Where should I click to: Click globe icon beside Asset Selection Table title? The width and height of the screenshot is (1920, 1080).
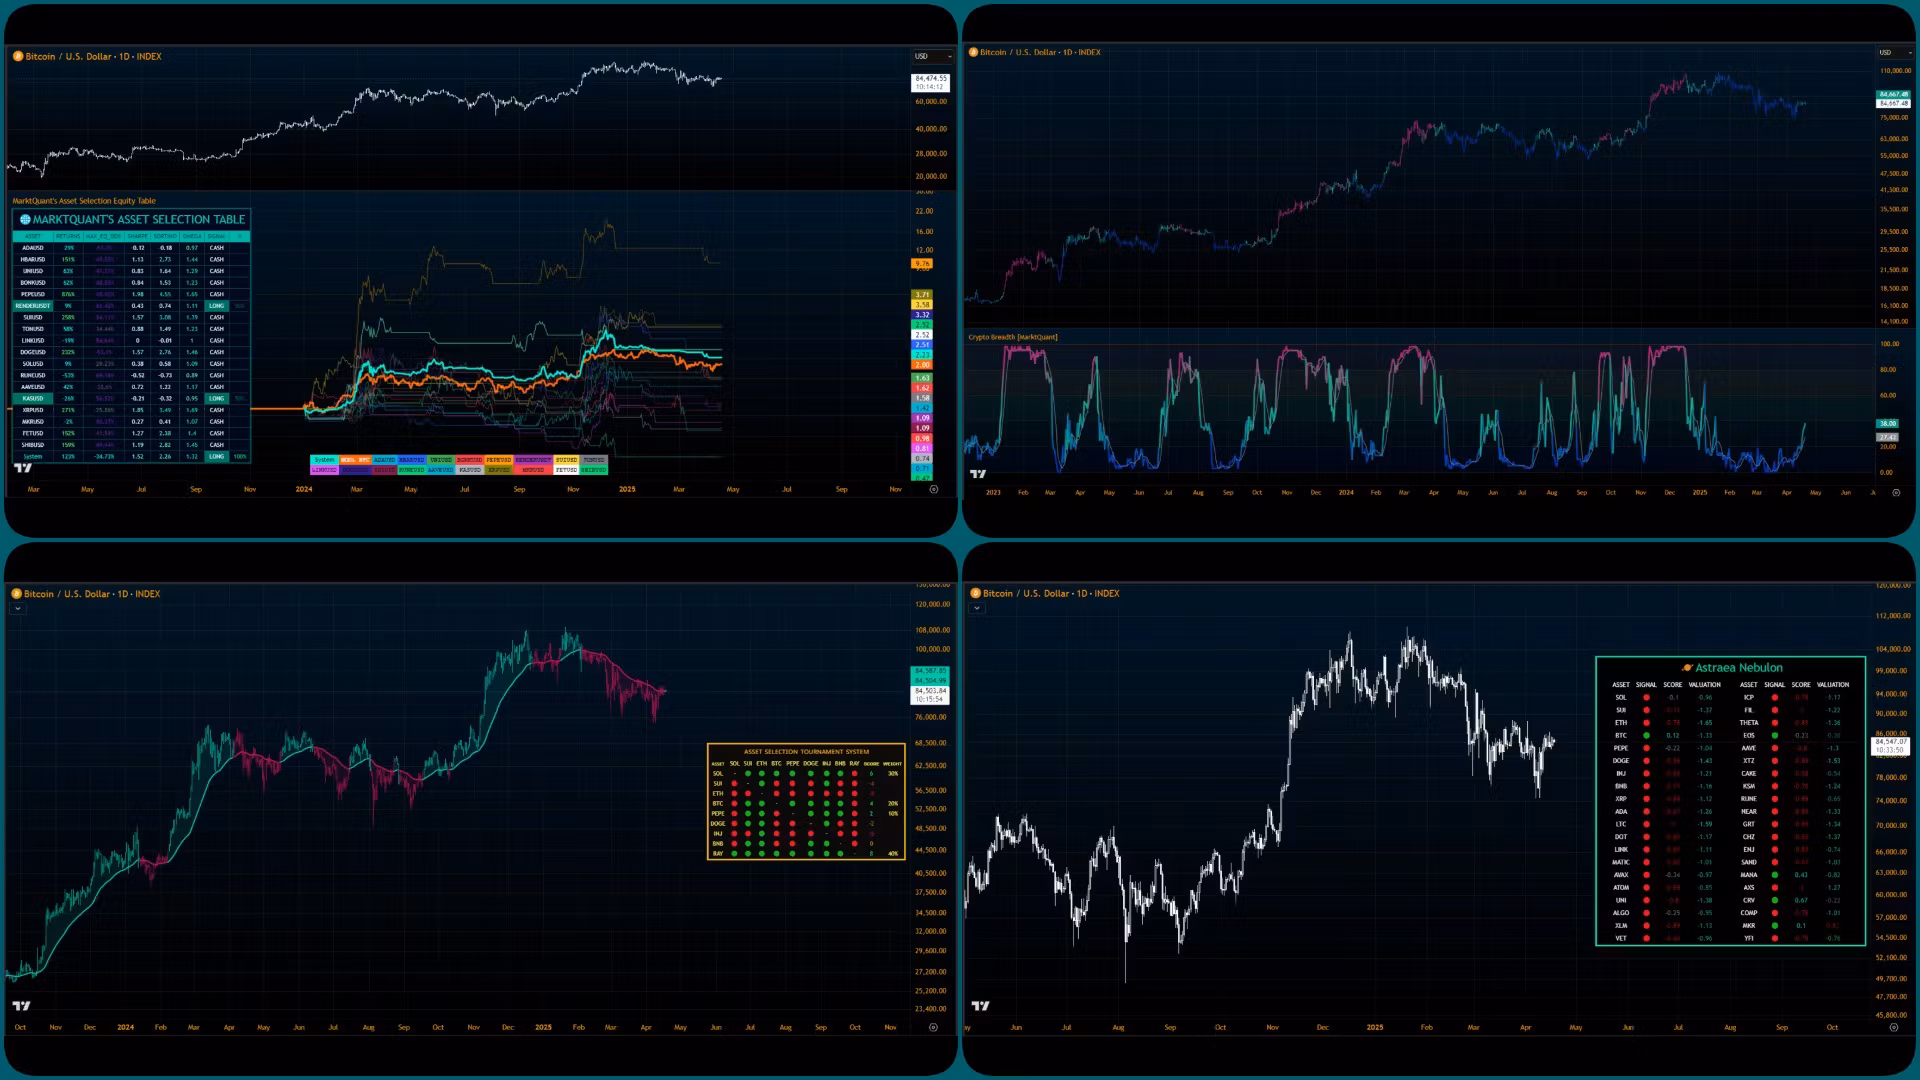pos(25,220)
